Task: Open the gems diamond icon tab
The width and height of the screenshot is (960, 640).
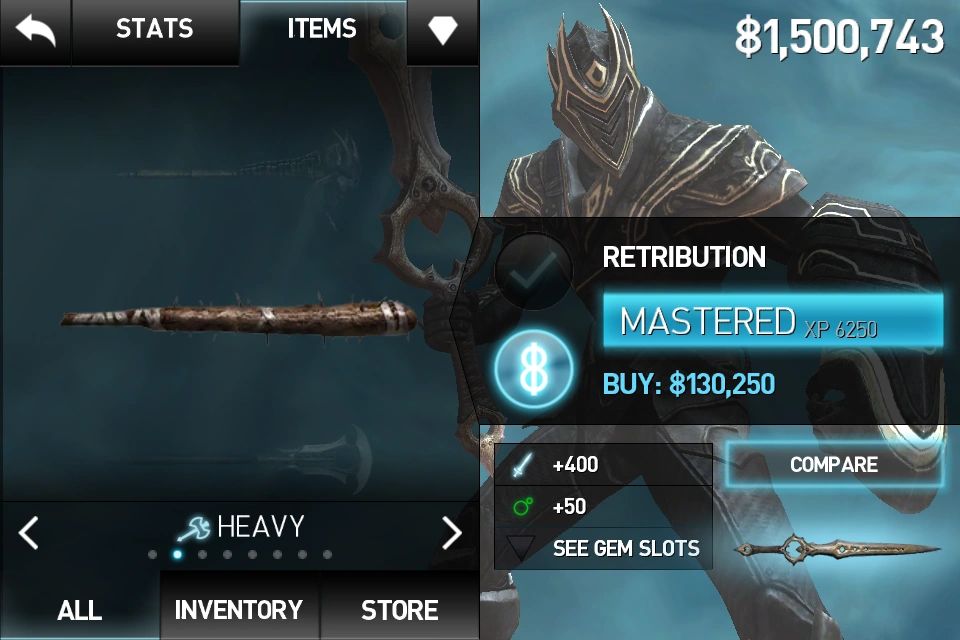Action: [442, 31]
